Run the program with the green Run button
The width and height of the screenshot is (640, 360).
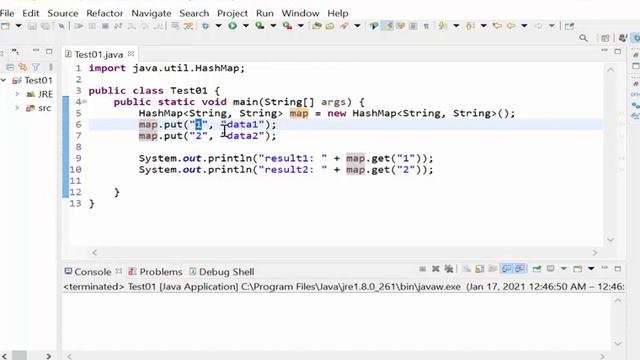point(233,26)
